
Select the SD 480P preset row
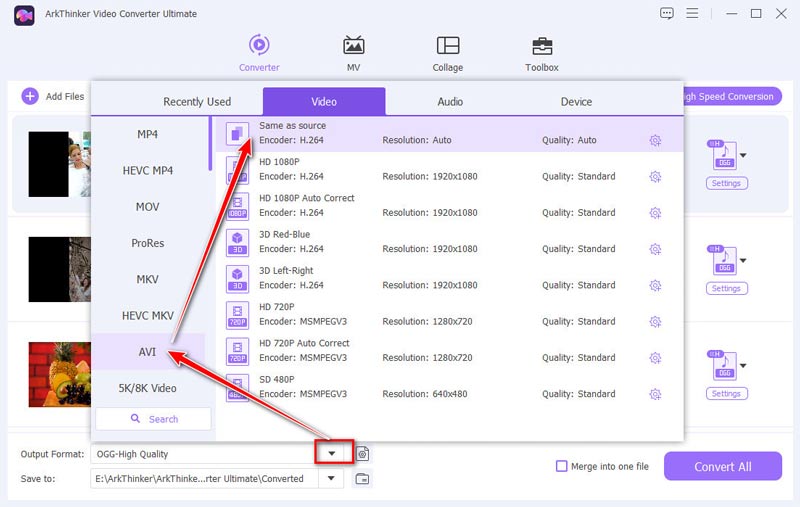pos(449,387)
